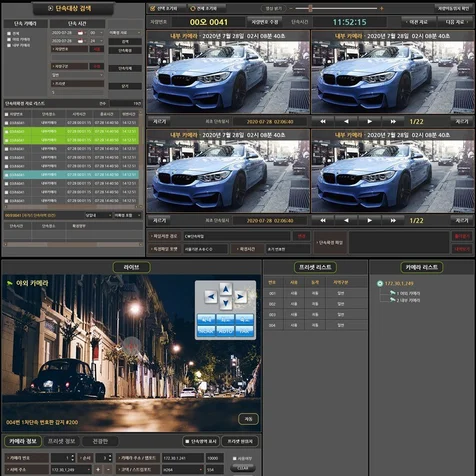Switch to the preset info tab (프리셋 정보)
476x476 pixels.
[61, 441]
